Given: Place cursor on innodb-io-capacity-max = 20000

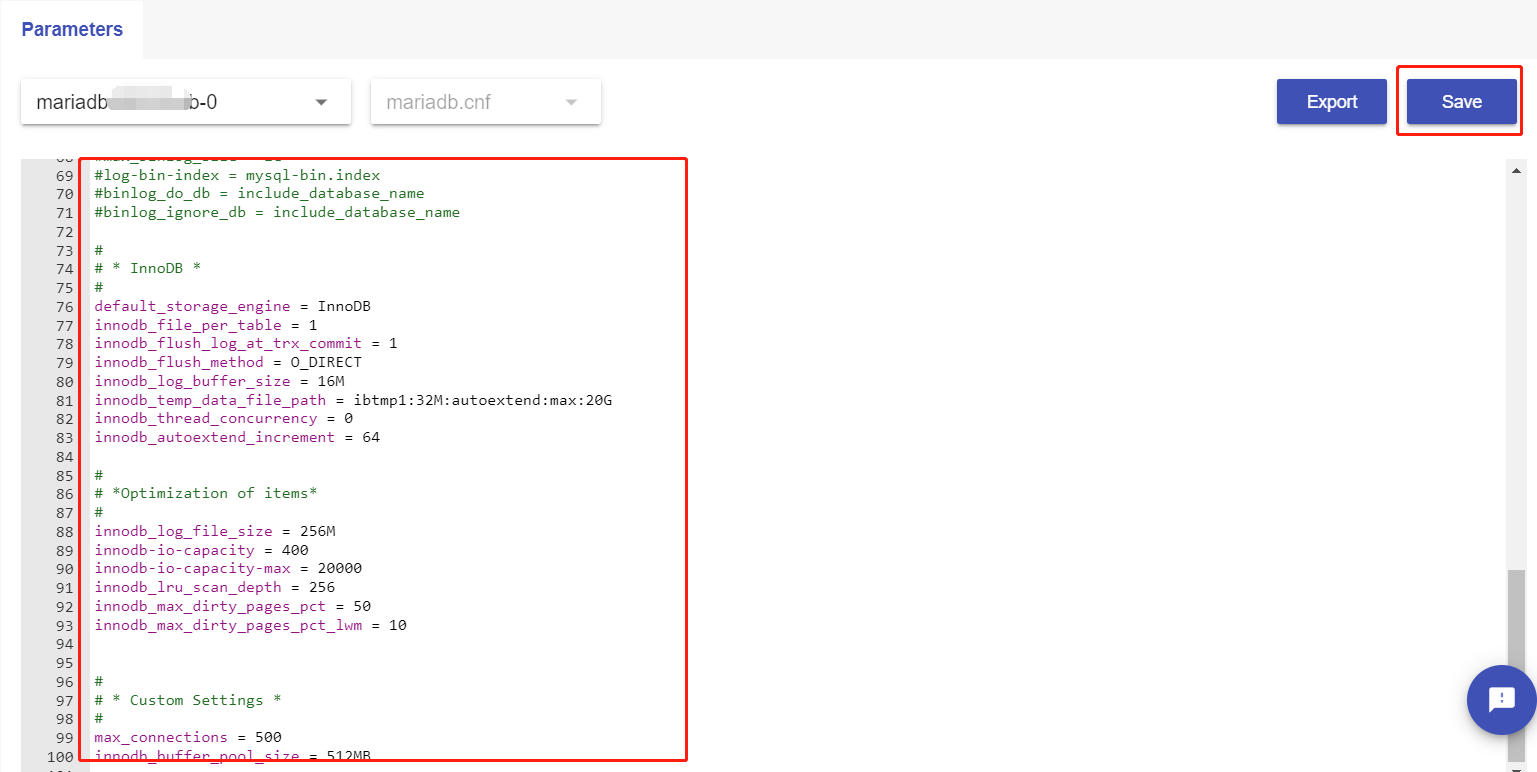Looking at the screenshot, I should pos(228,568).
